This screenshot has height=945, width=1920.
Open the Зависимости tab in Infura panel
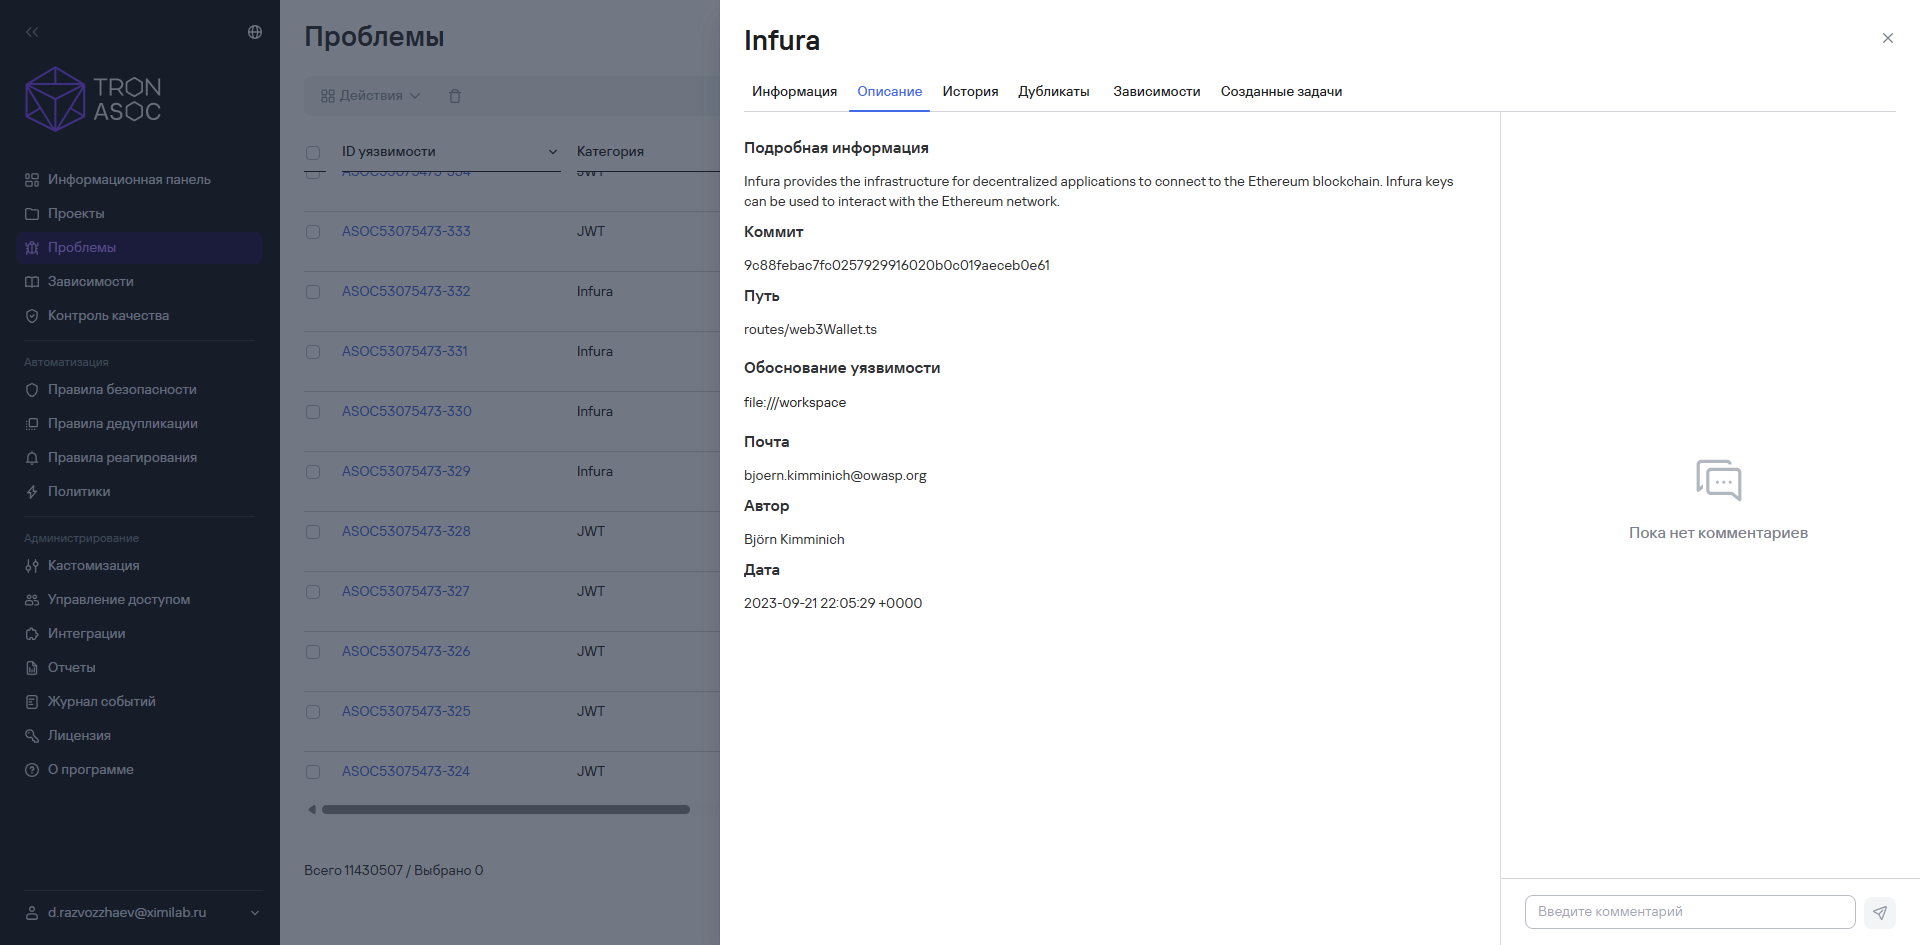click(1156, 91)
